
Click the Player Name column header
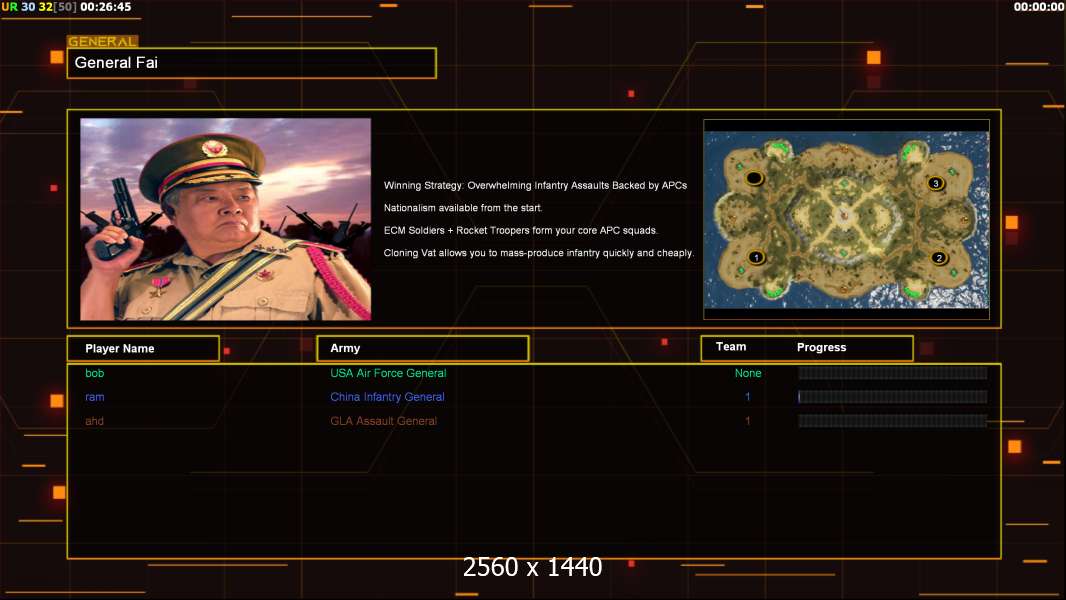click(x=143, y=348)
